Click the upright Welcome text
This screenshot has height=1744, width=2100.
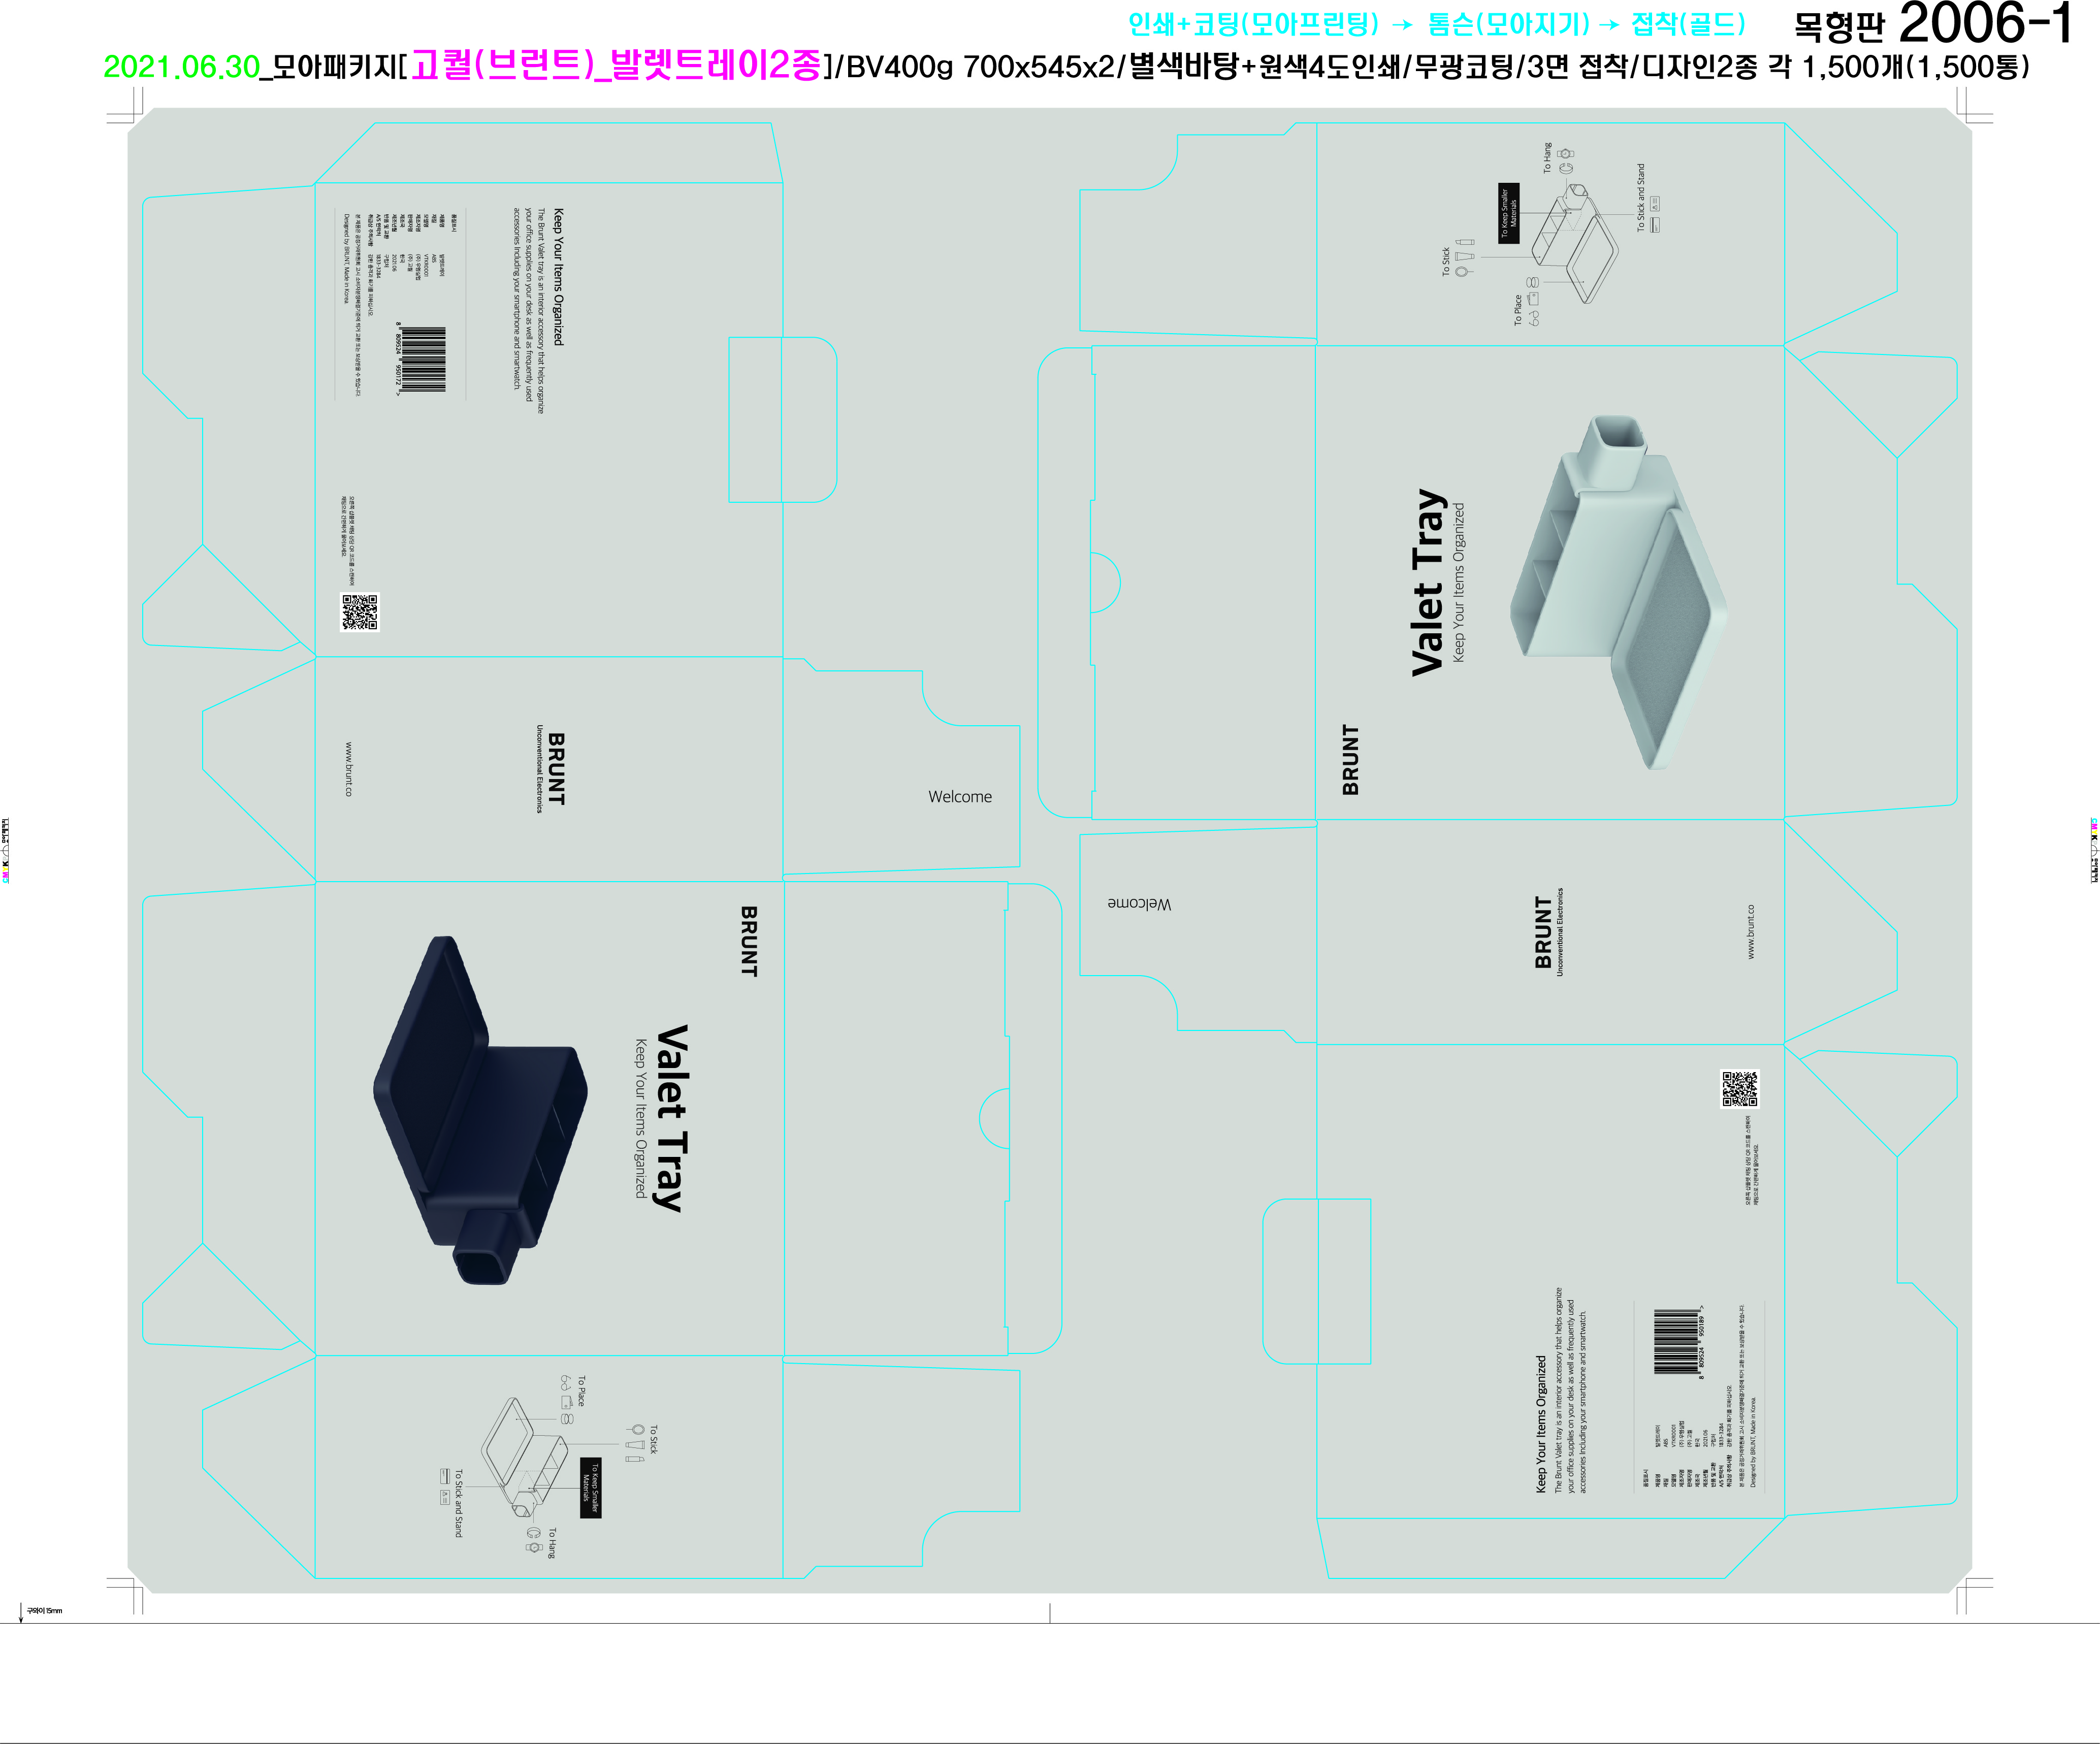point(960,797)
